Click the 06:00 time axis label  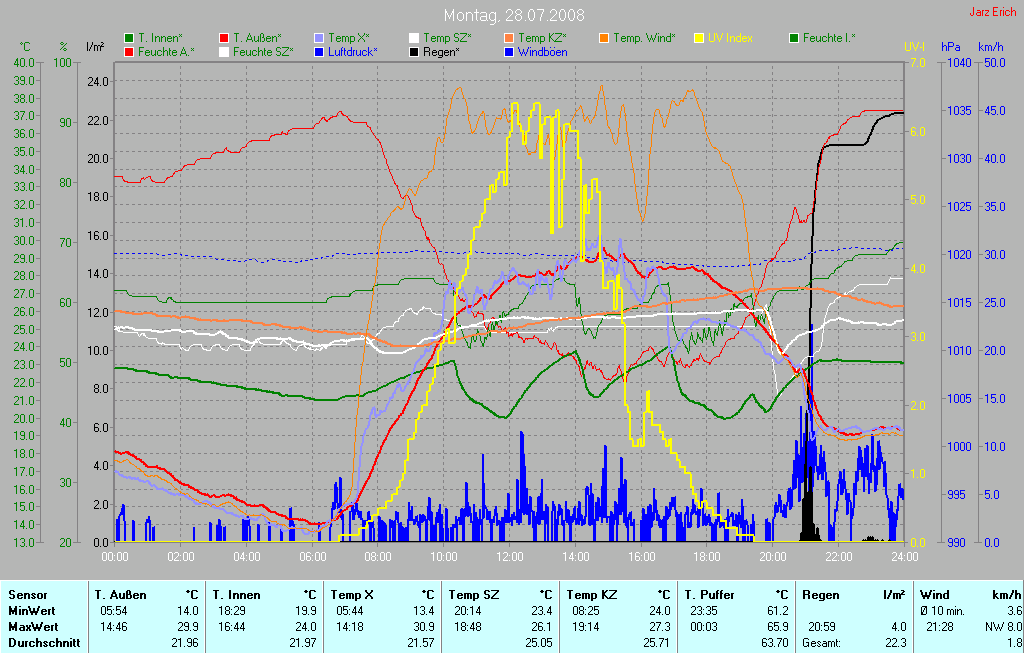coord(313,557)
